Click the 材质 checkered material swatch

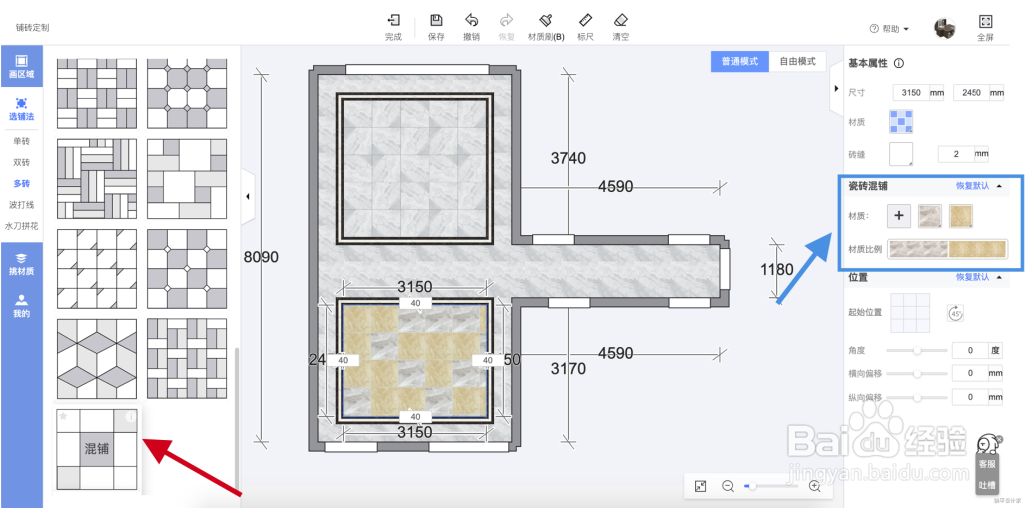tap(900, 122)
